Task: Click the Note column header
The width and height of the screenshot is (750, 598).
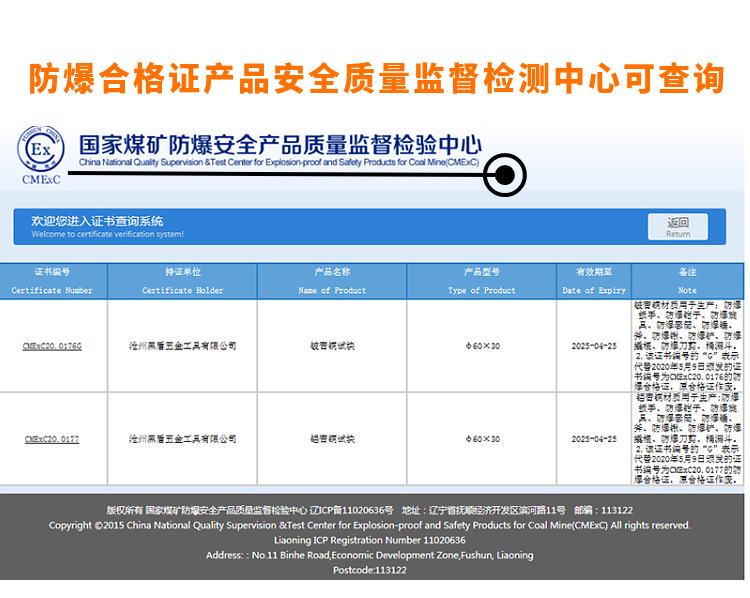Action: pos(688,281)
